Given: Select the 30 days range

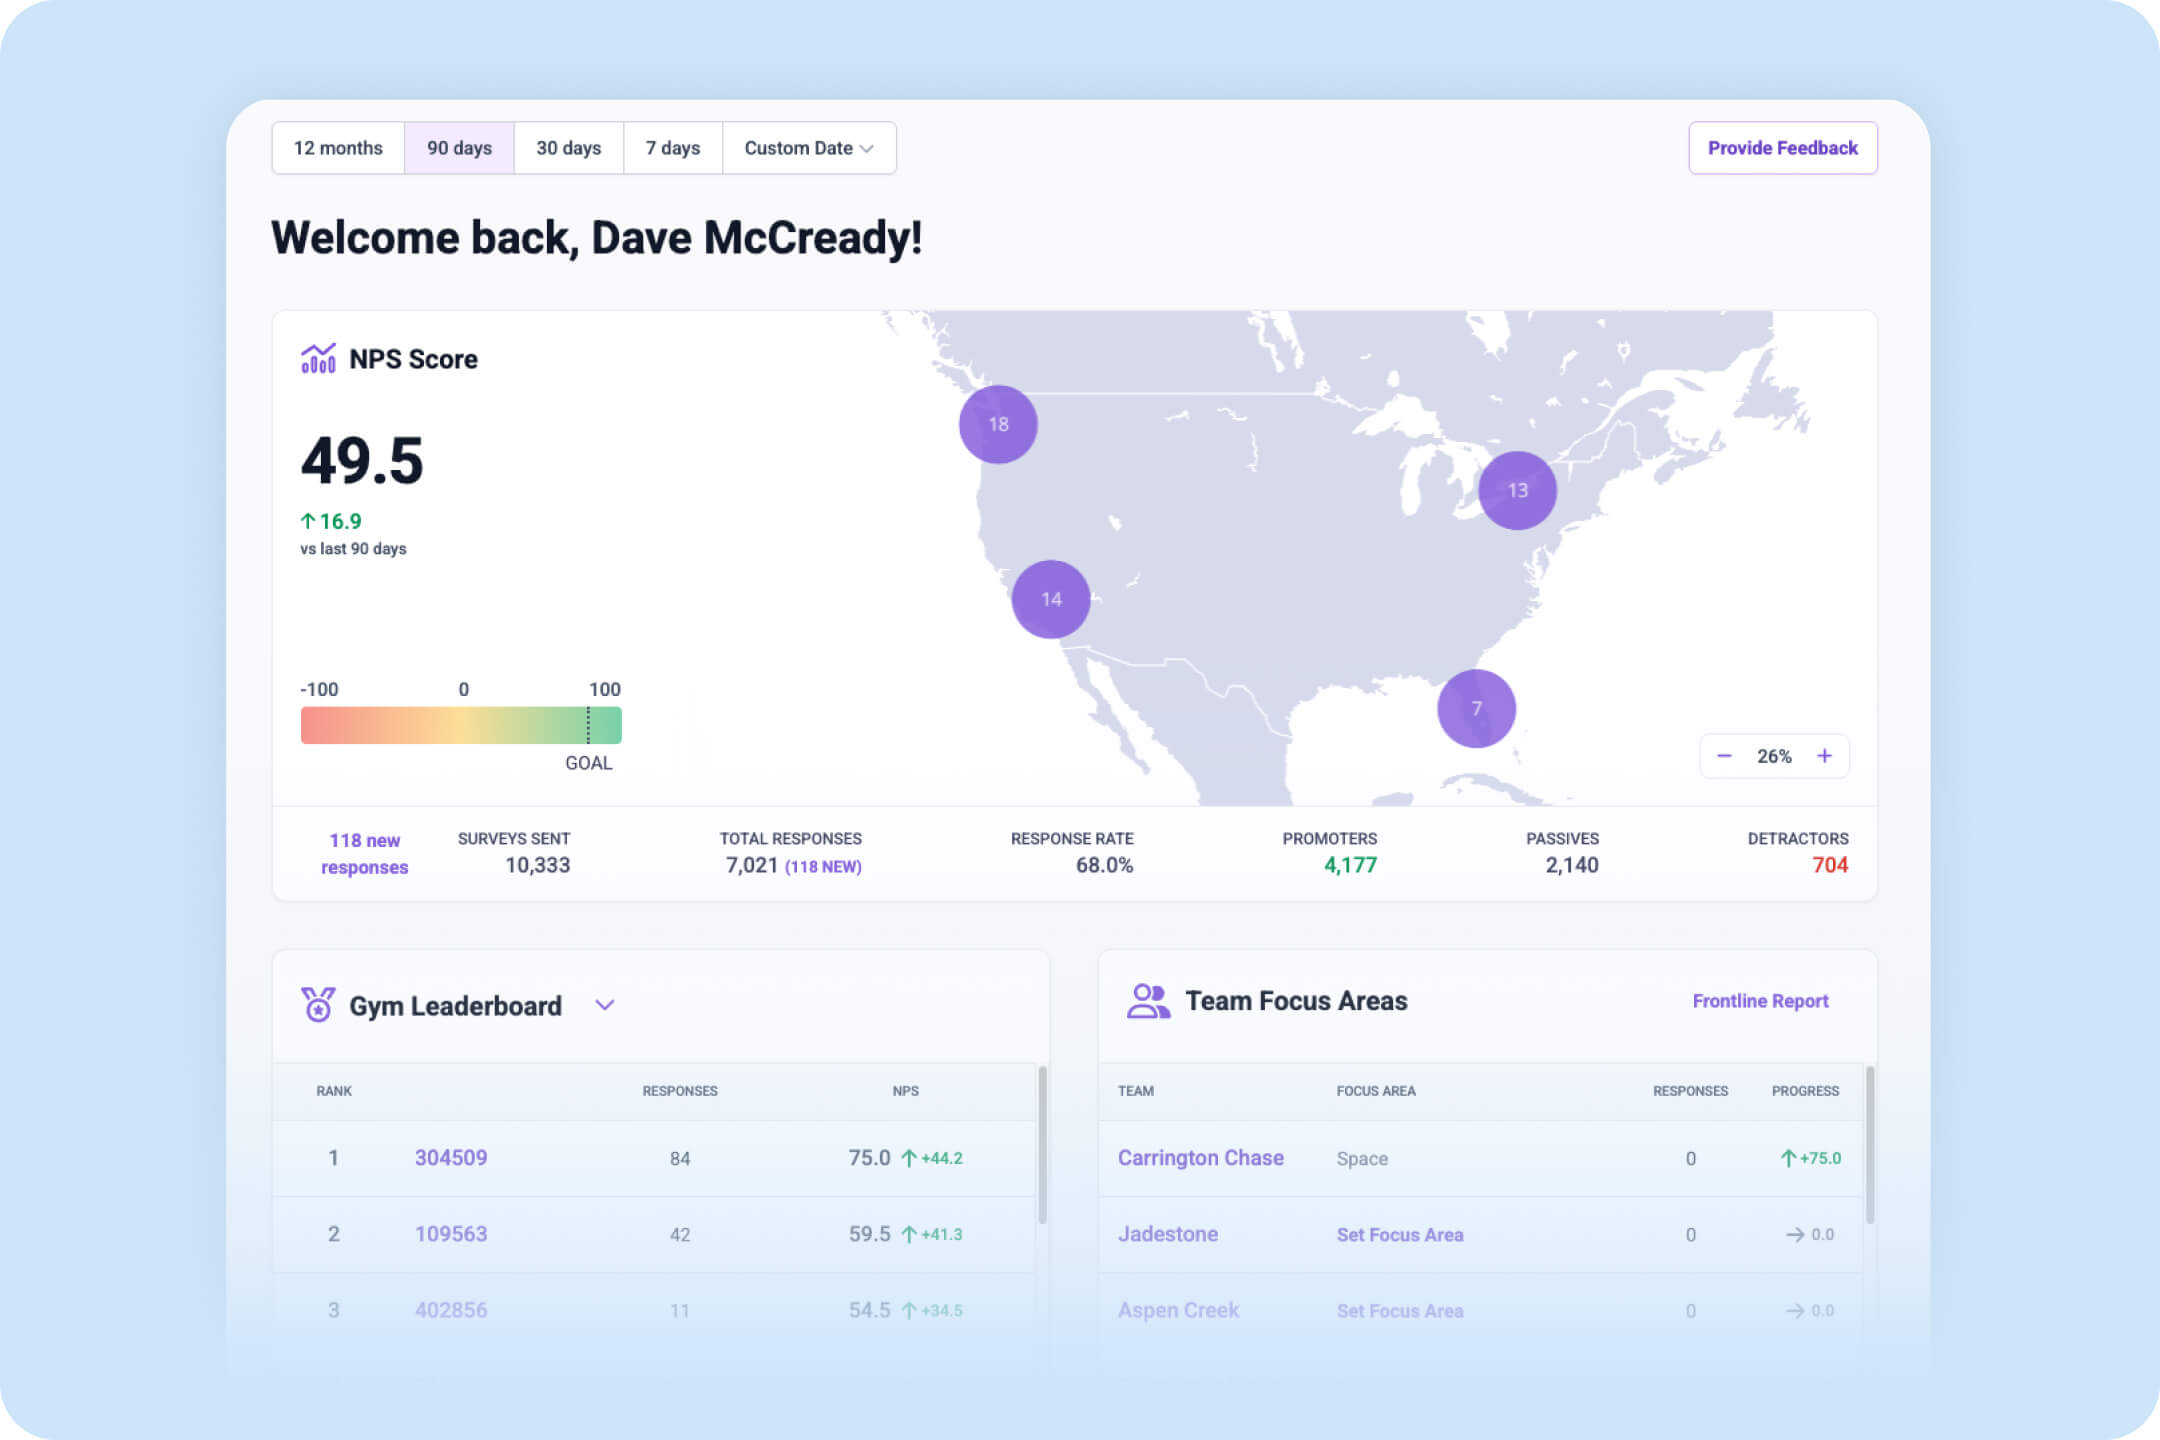Looking at the screenshot, I should click(568, 148).
